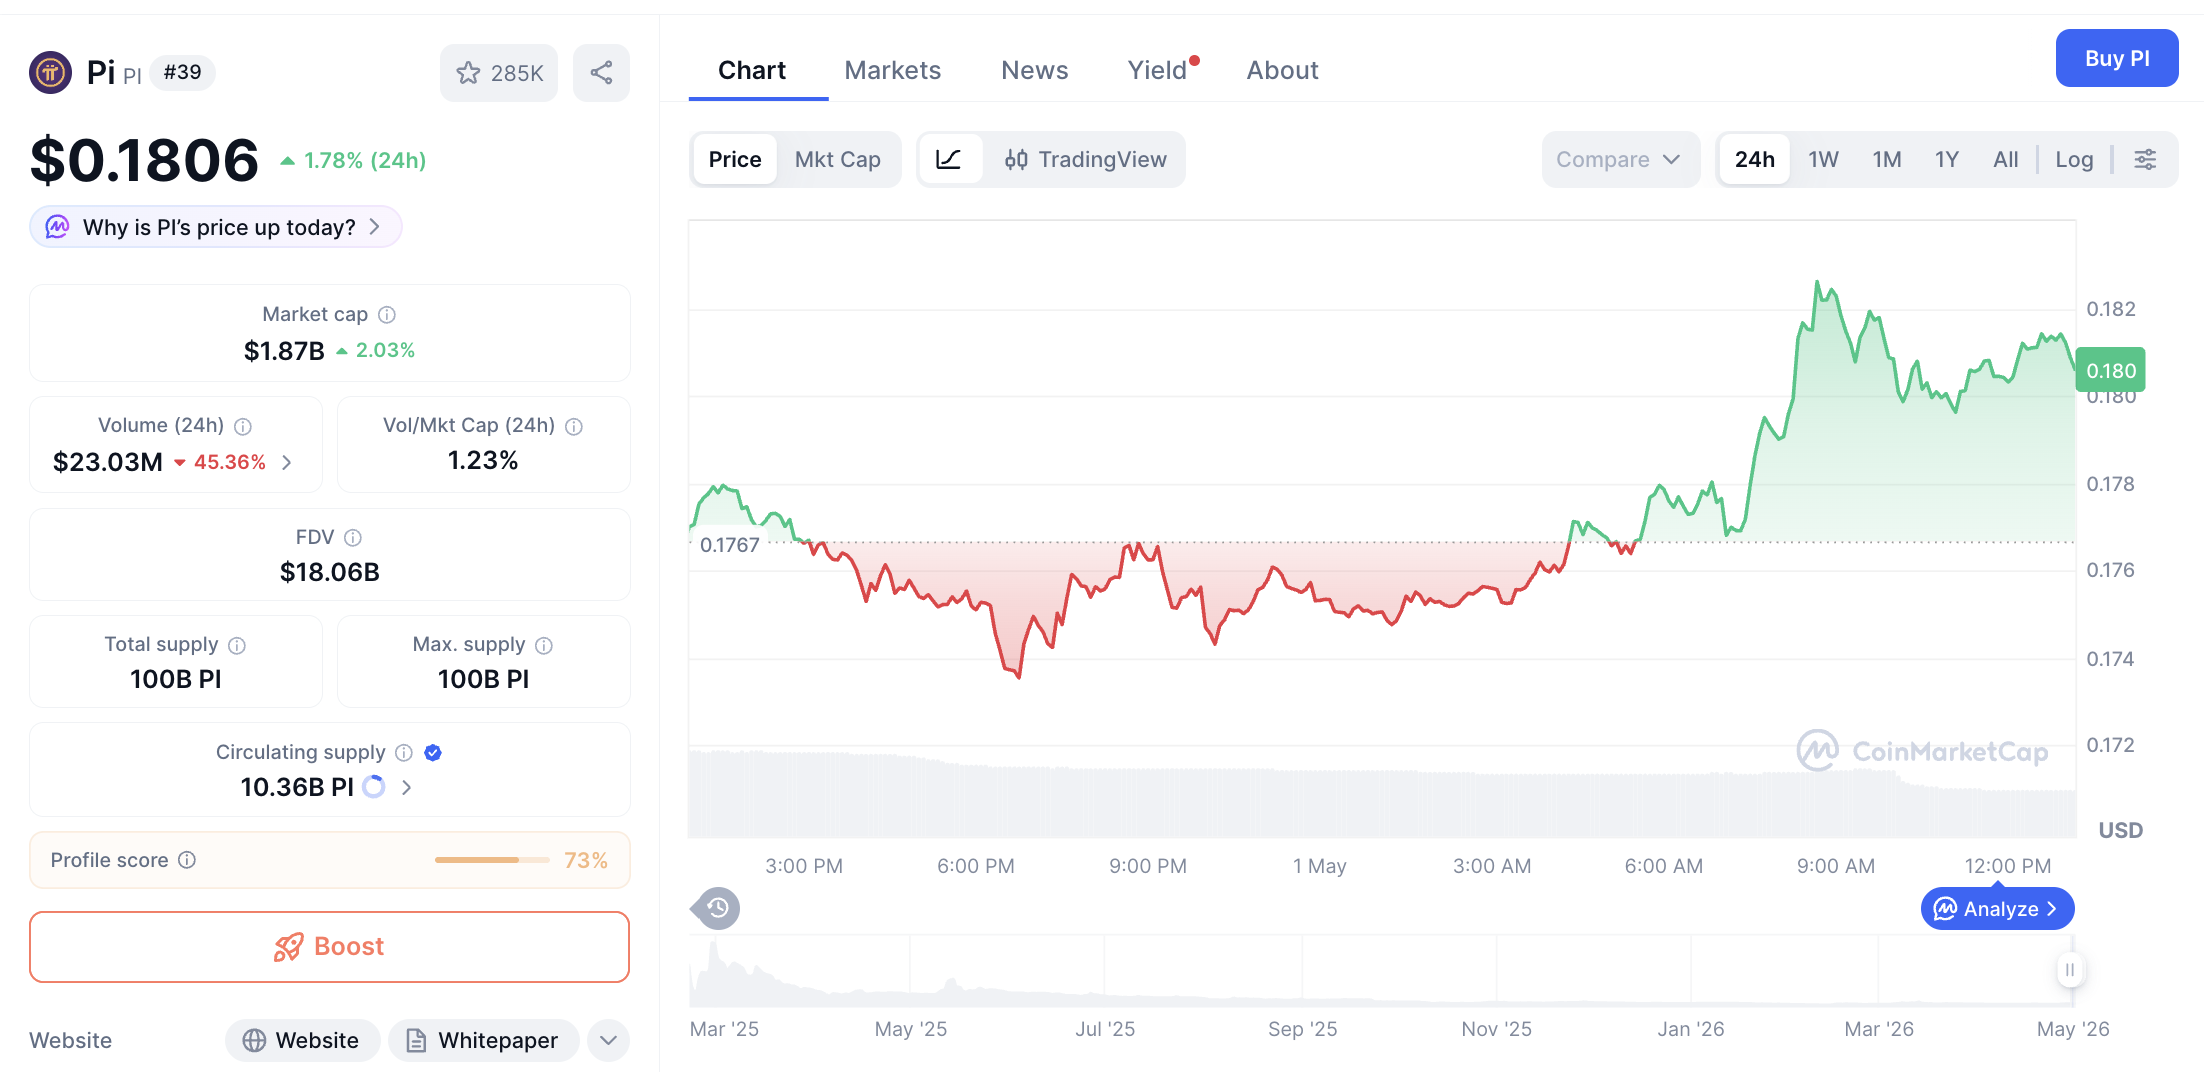Click the chart history clock icon
Image resolution: width=2204 pixels, height=1072 pixels.
pos(718,908)
